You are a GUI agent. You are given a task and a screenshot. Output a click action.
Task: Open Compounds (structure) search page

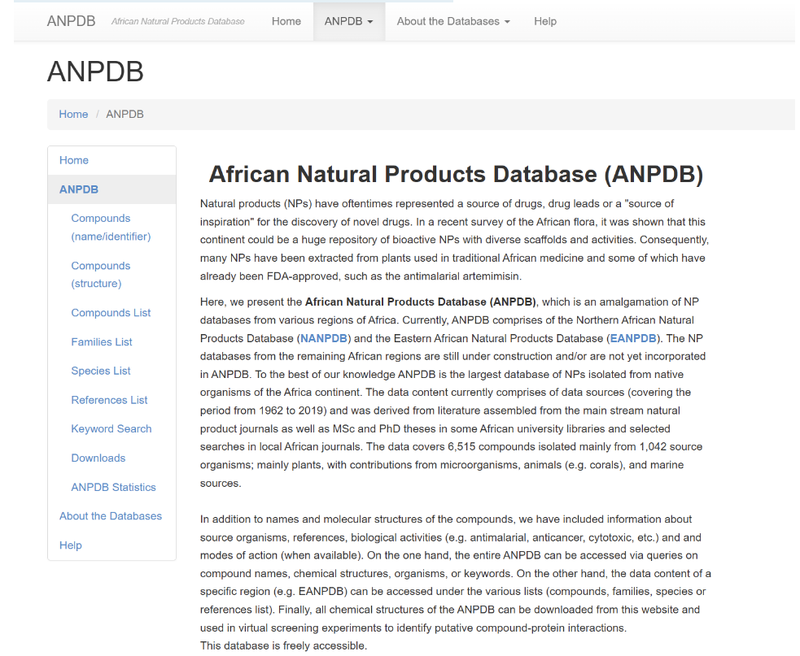click(x=100, y=275)
